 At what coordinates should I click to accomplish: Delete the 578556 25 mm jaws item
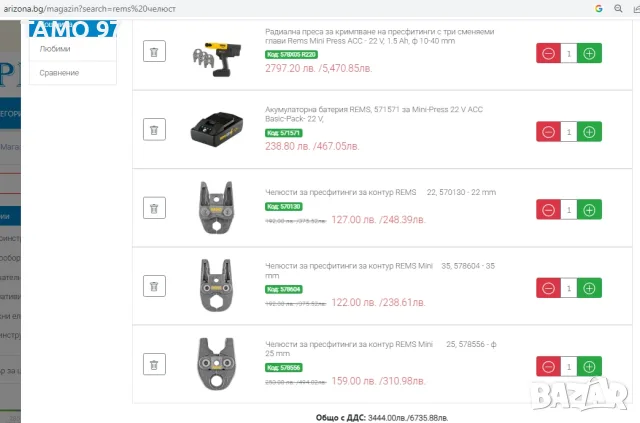pos(154,364)
